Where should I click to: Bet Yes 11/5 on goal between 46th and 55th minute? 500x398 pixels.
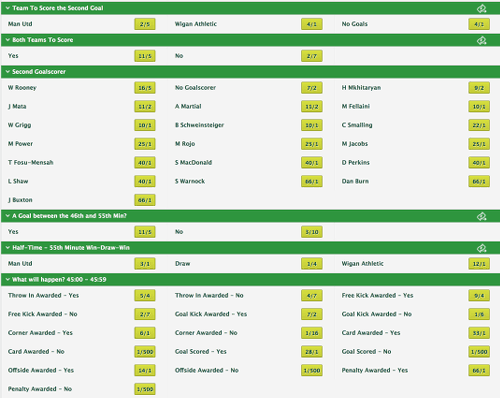coord(145,232)
